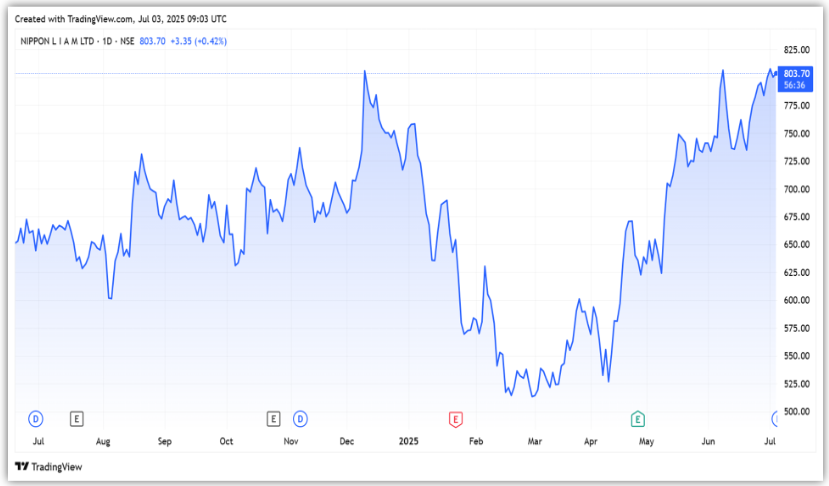Click the 825.00 level on price axis
This screenshot has width=829, height=486.
(796, 50)
